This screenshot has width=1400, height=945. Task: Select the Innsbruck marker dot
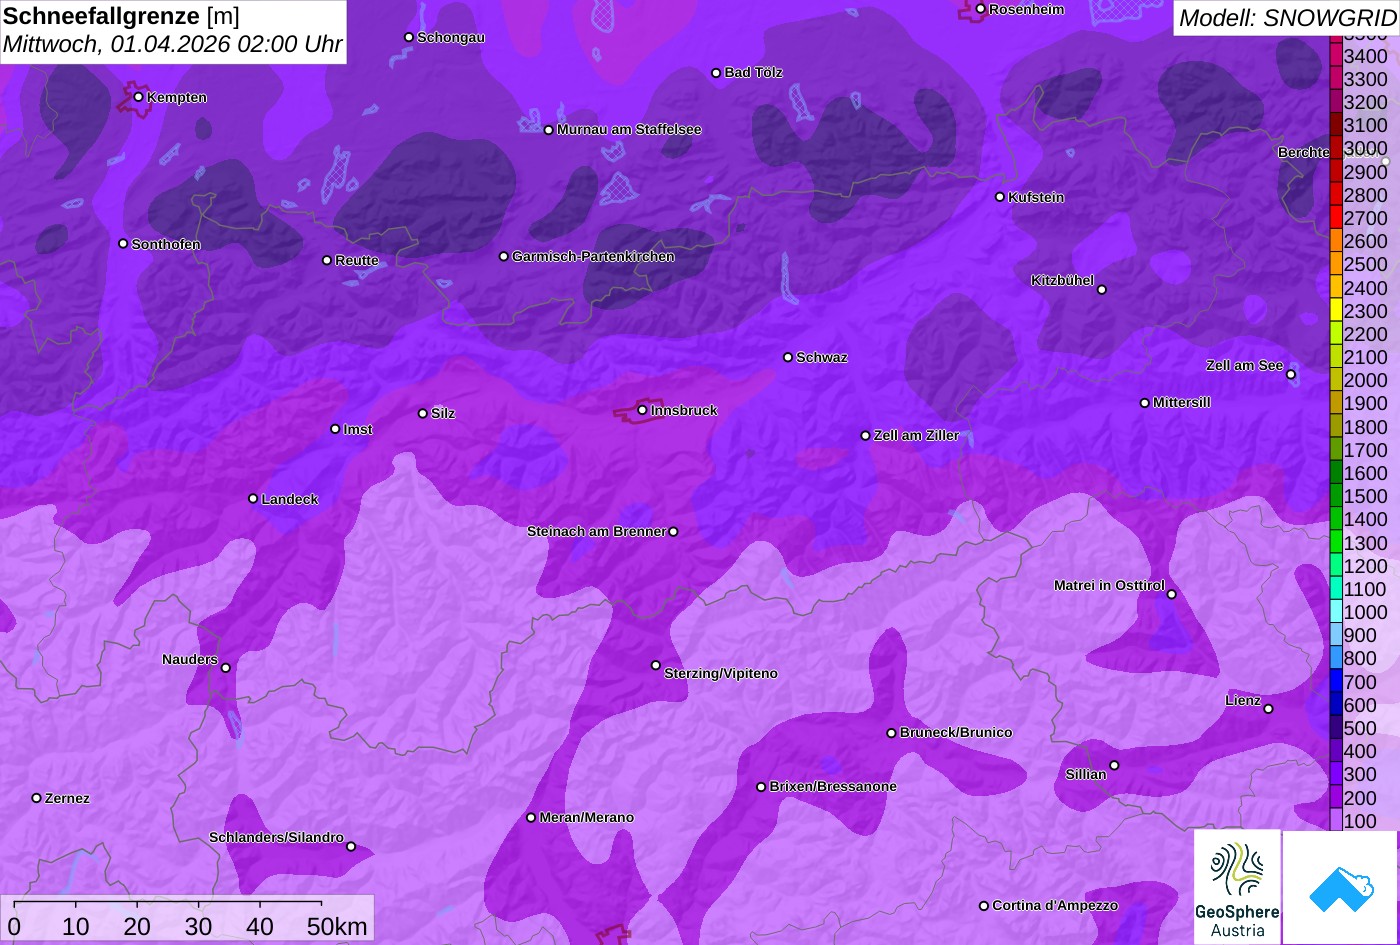pos(642,410)
